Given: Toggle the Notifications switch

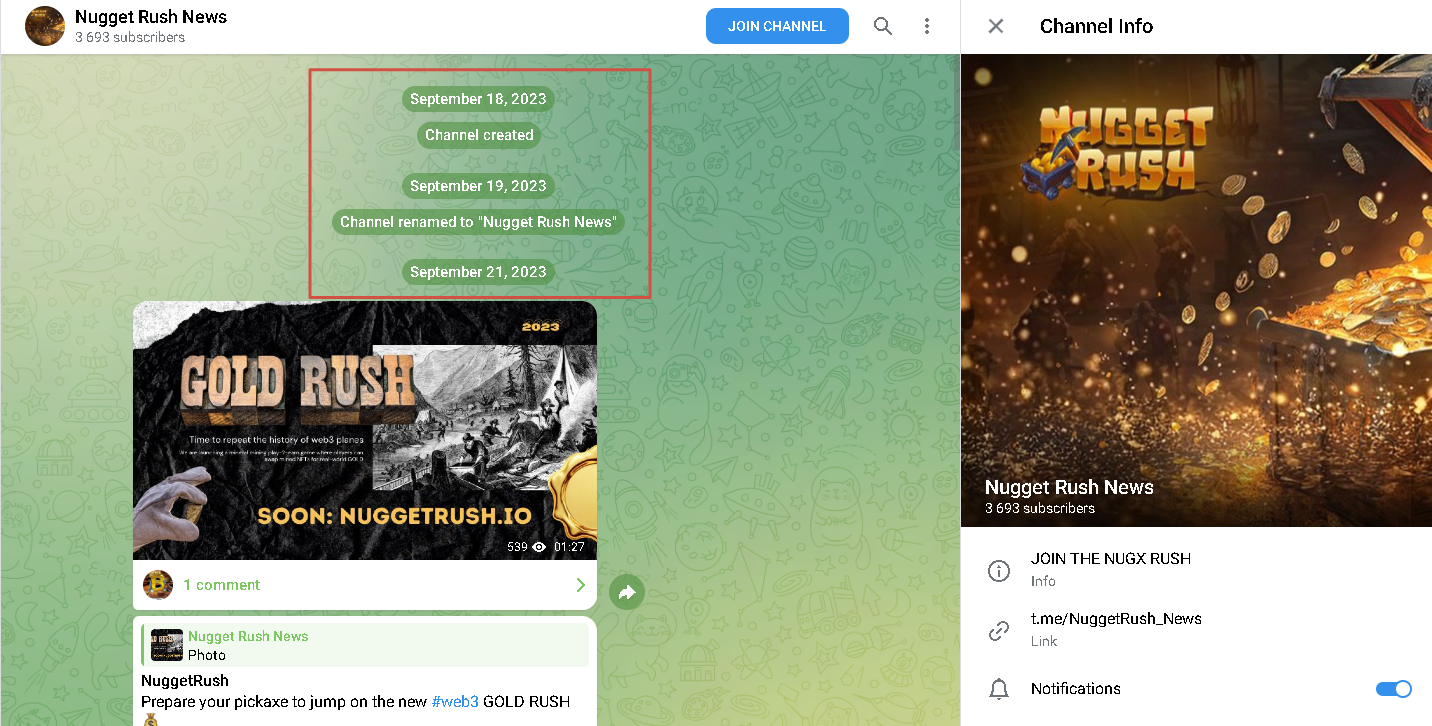Looking at the screenshot, I should [x=1393, y=689].
